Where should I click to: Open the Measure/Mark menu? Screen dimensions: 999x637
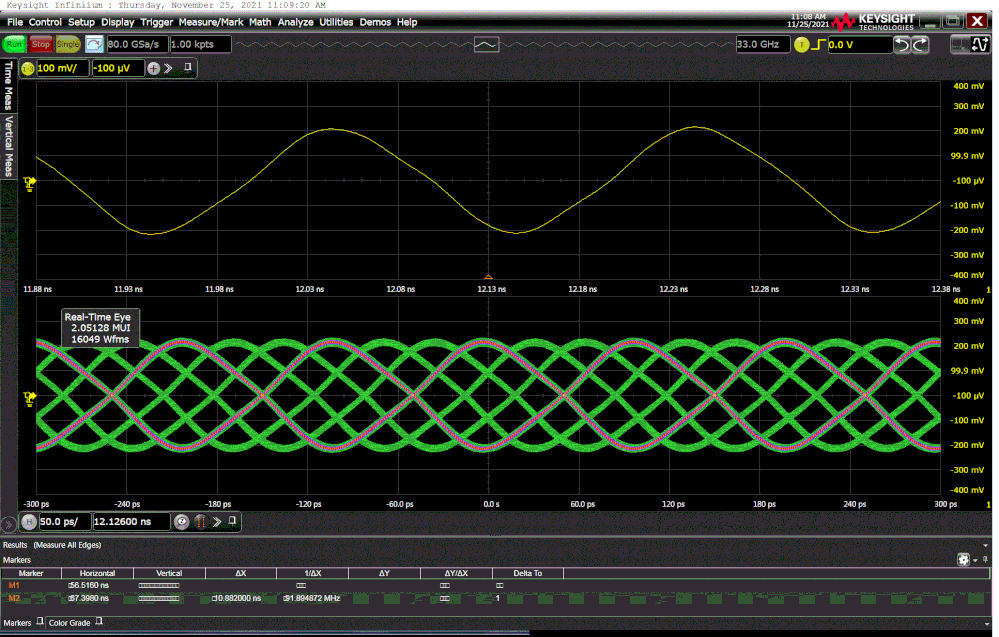point(212,21)
